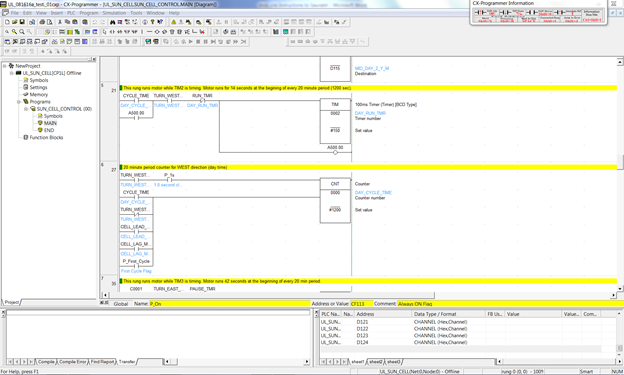
Task: Select the New Vertical line tool
Action: [142, 32]
